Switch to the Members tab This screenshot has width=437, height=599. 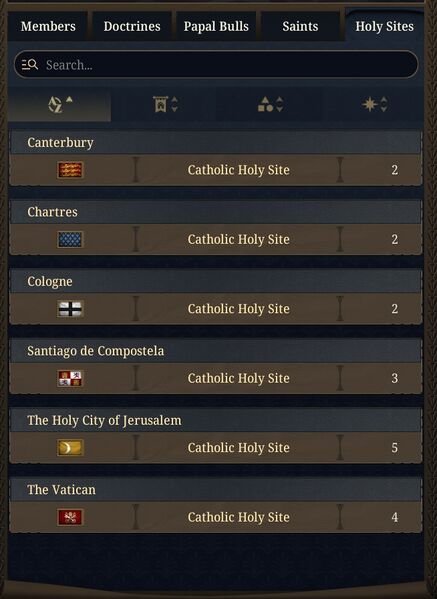click(48, 26)
